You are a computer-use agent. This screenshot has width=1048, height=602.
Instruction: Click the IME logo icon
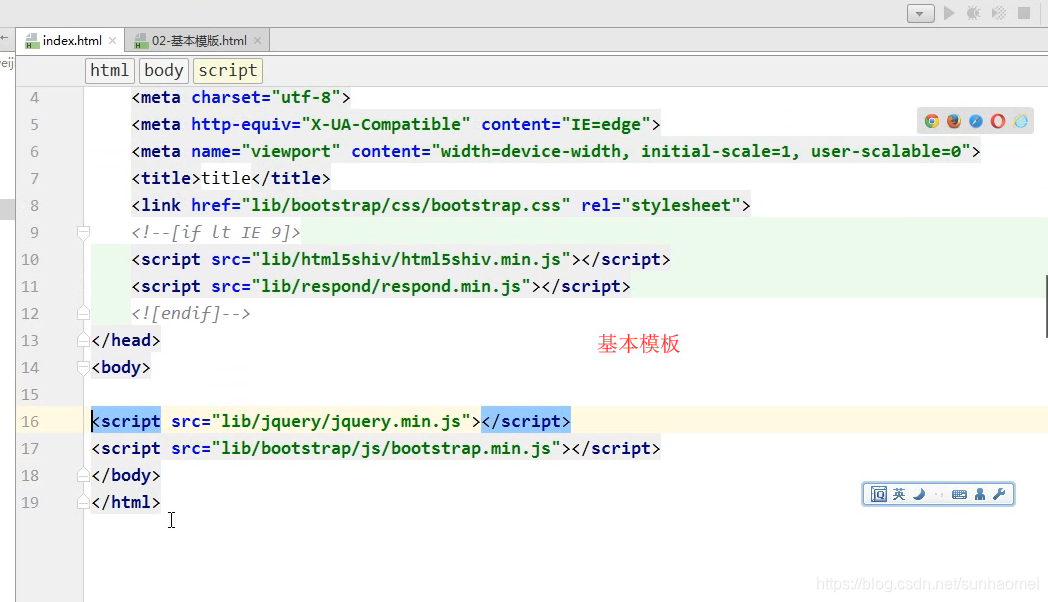(x=879, y=494)
